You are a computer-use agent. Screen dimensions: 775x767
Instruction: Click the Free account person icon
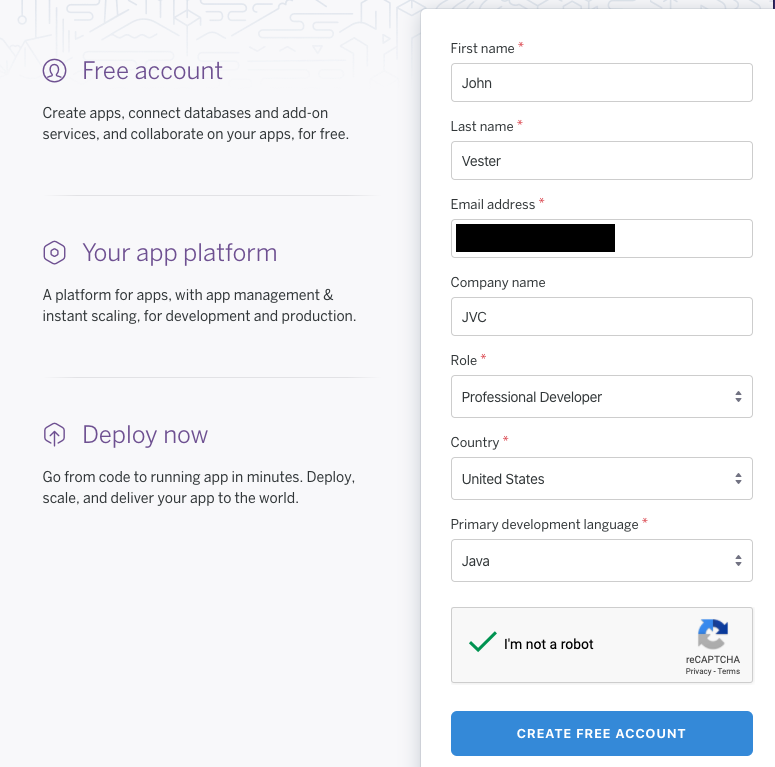click(x=54, y=71)
